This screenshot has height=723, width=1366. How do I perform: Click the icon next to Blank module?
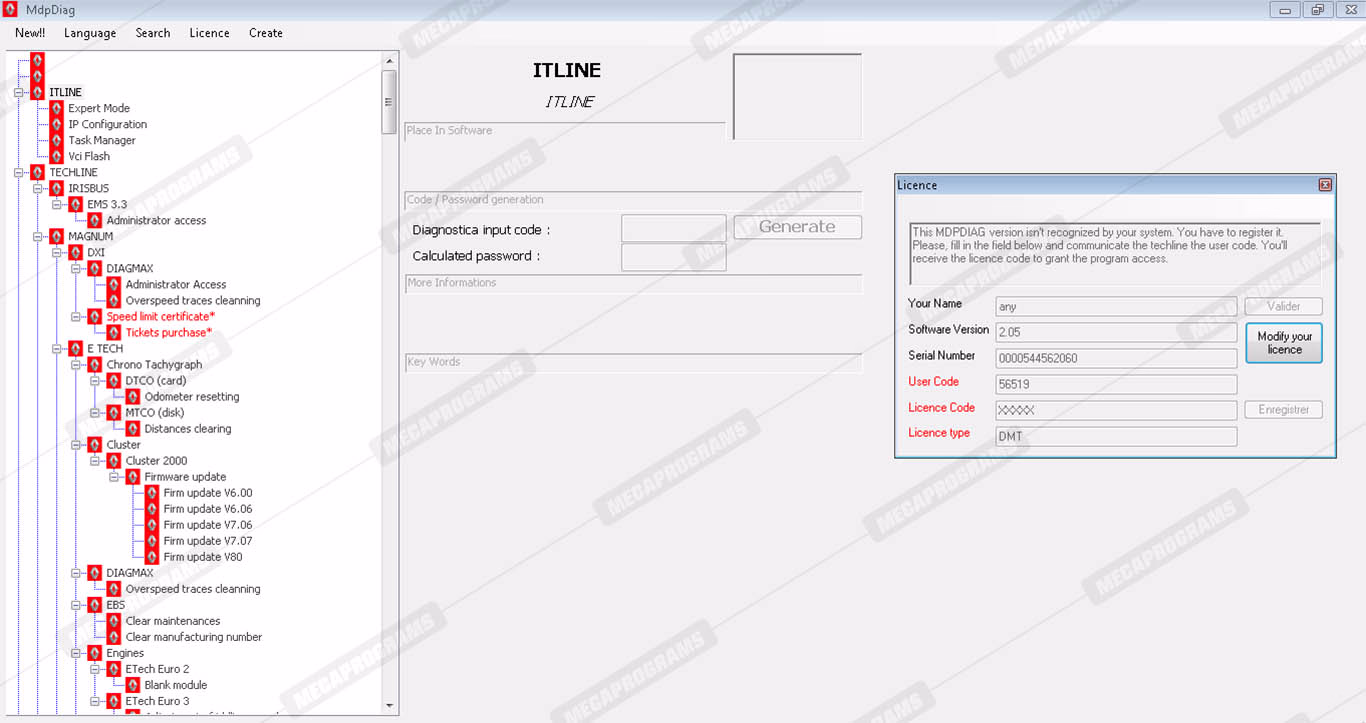click(x=132, y=685)
